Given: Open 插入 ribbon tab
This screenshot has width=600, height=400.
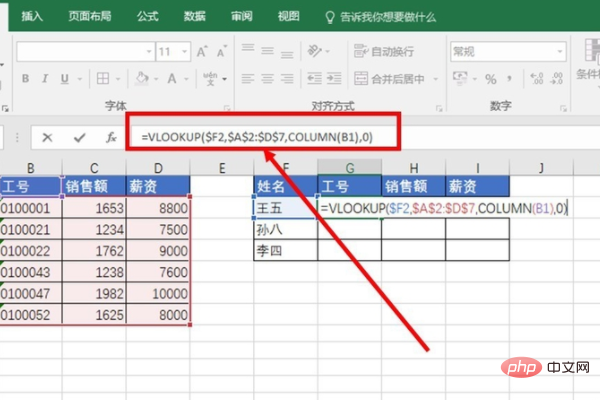Looking at the screenshot, I should [32, 16].
